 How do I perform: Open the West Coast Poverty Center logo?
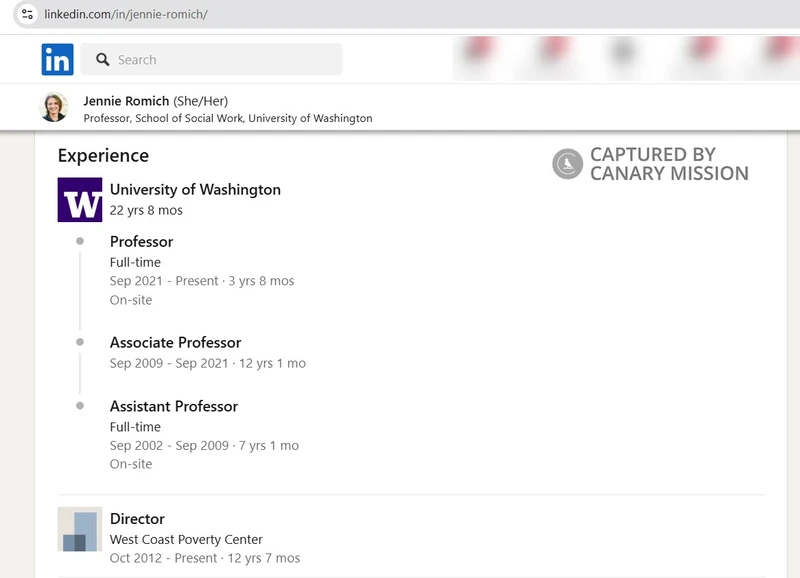click(80, 529)
